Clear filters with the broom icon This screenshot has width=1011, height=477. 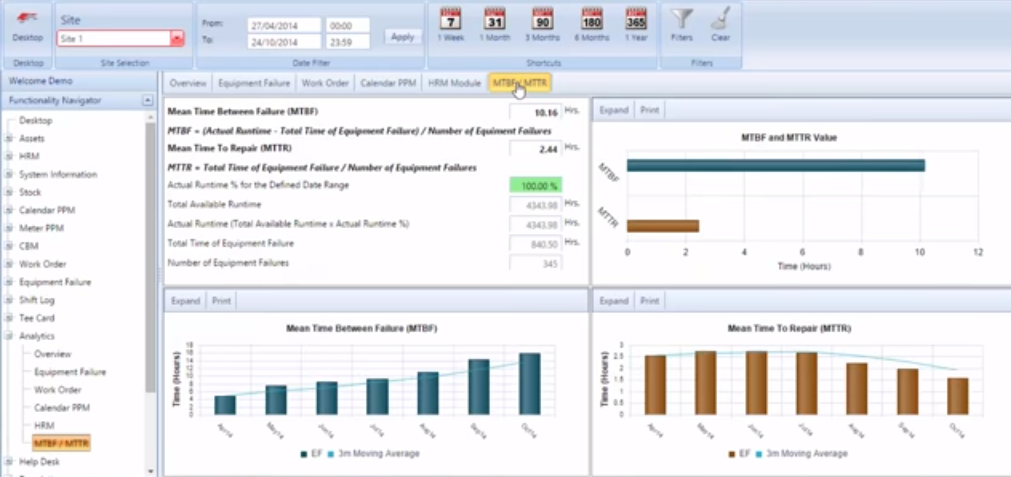(719, 19)
